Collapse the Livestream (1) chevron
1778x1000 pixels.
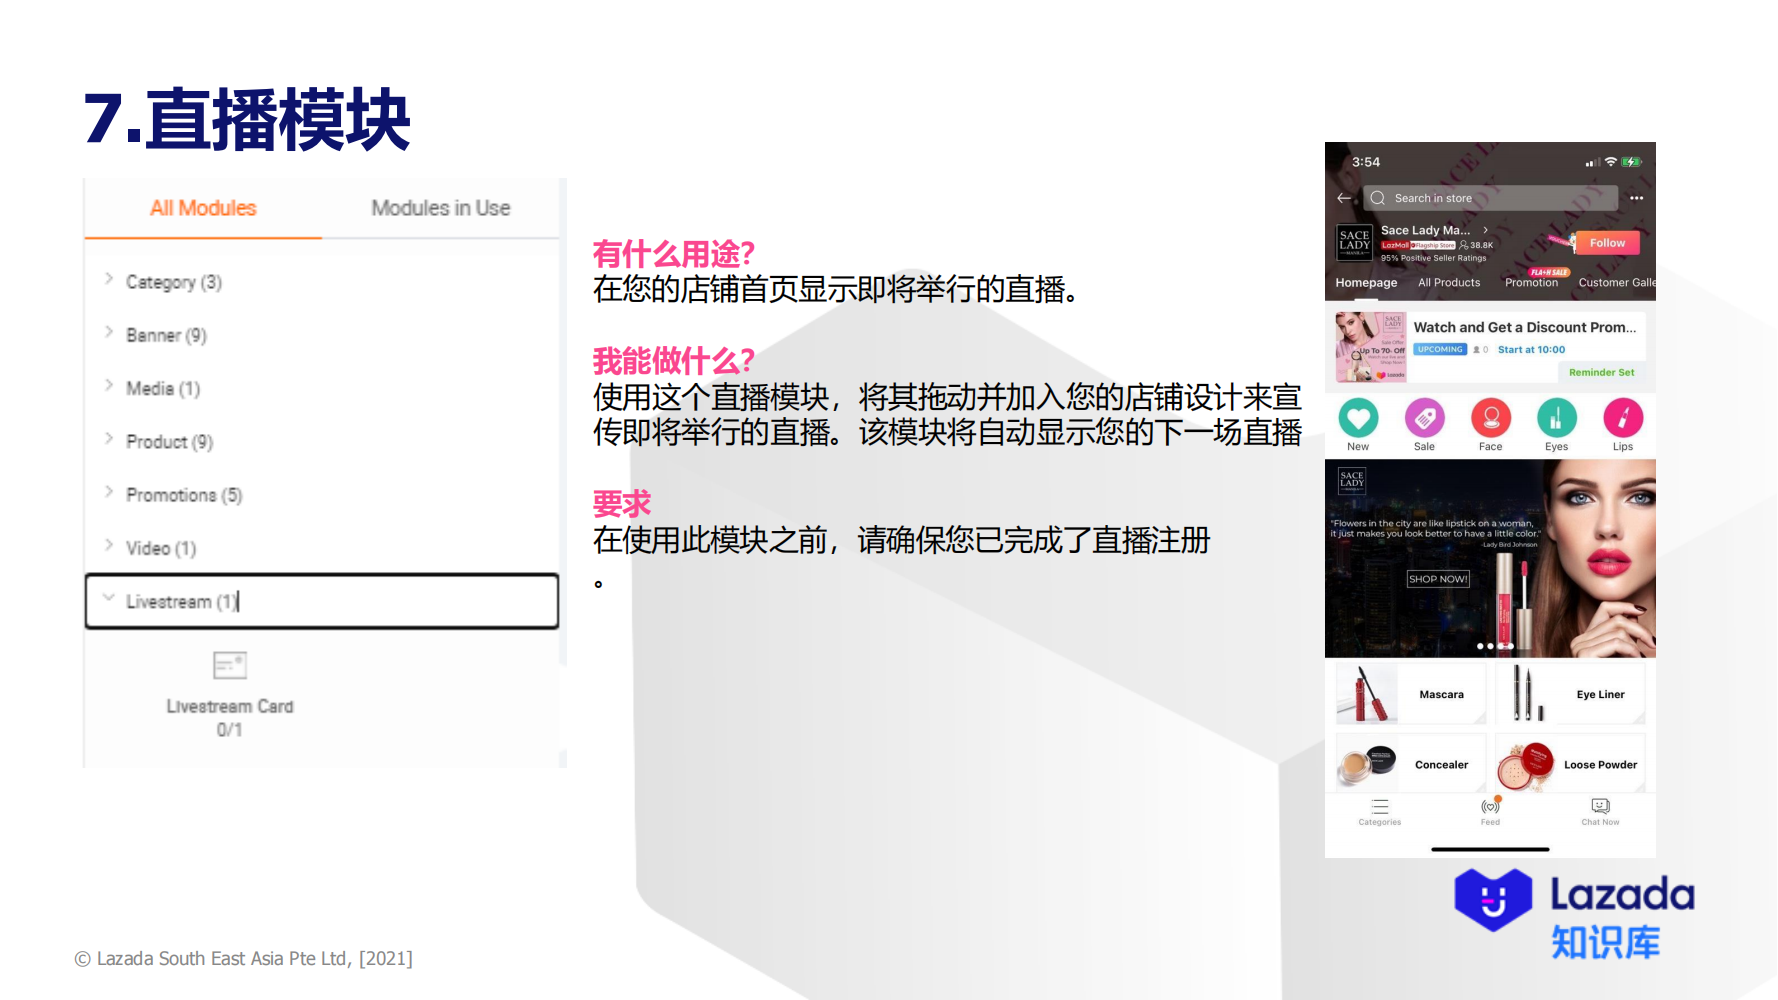[109, 598]
